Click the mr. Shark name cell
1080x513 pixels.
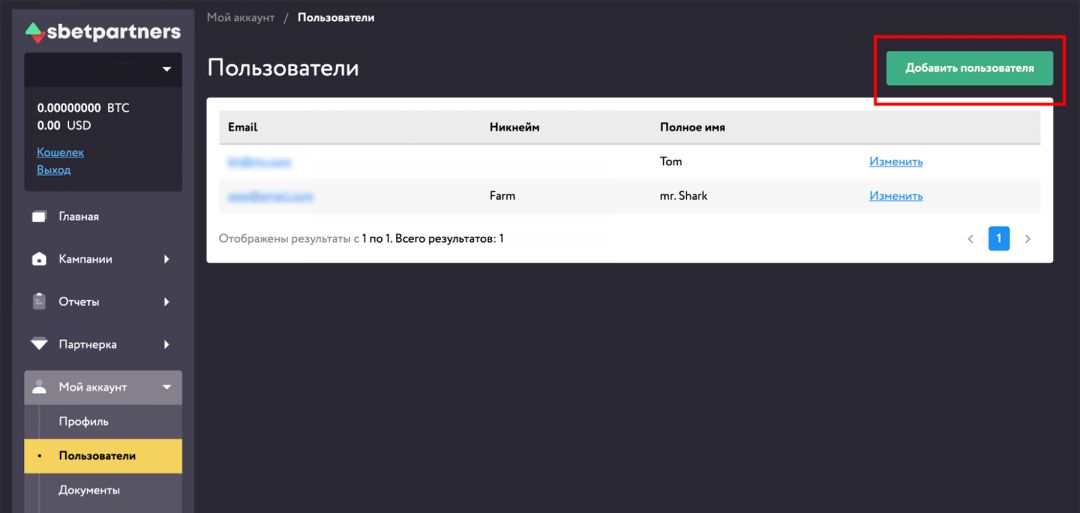[683, 196]
